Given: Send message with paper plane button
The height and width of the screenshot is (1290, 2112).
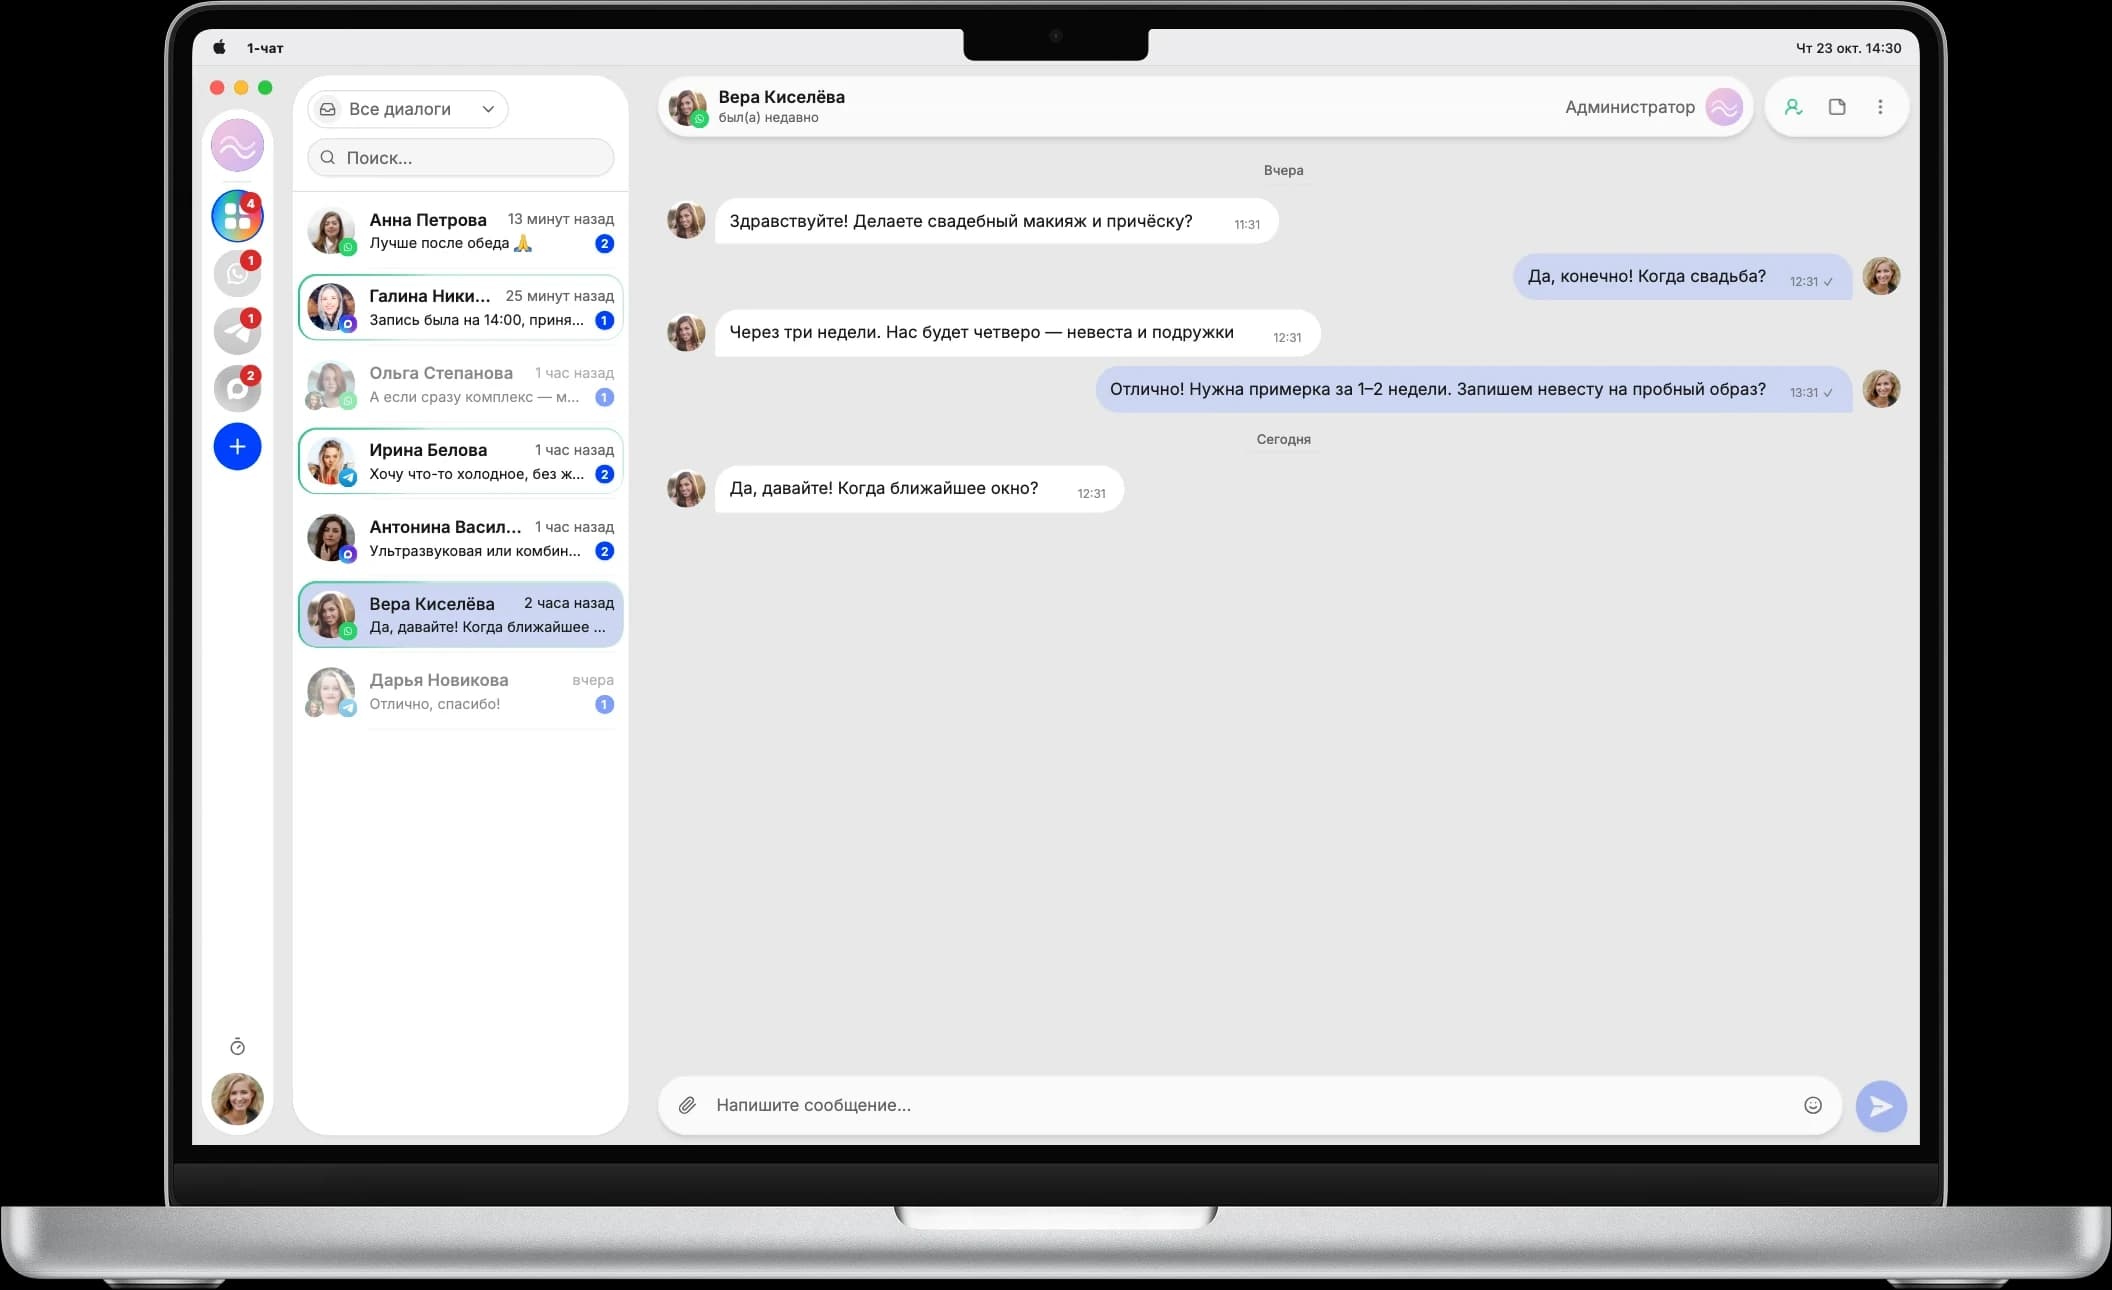Looking at the screenshot, I should pos(1881,1106).
